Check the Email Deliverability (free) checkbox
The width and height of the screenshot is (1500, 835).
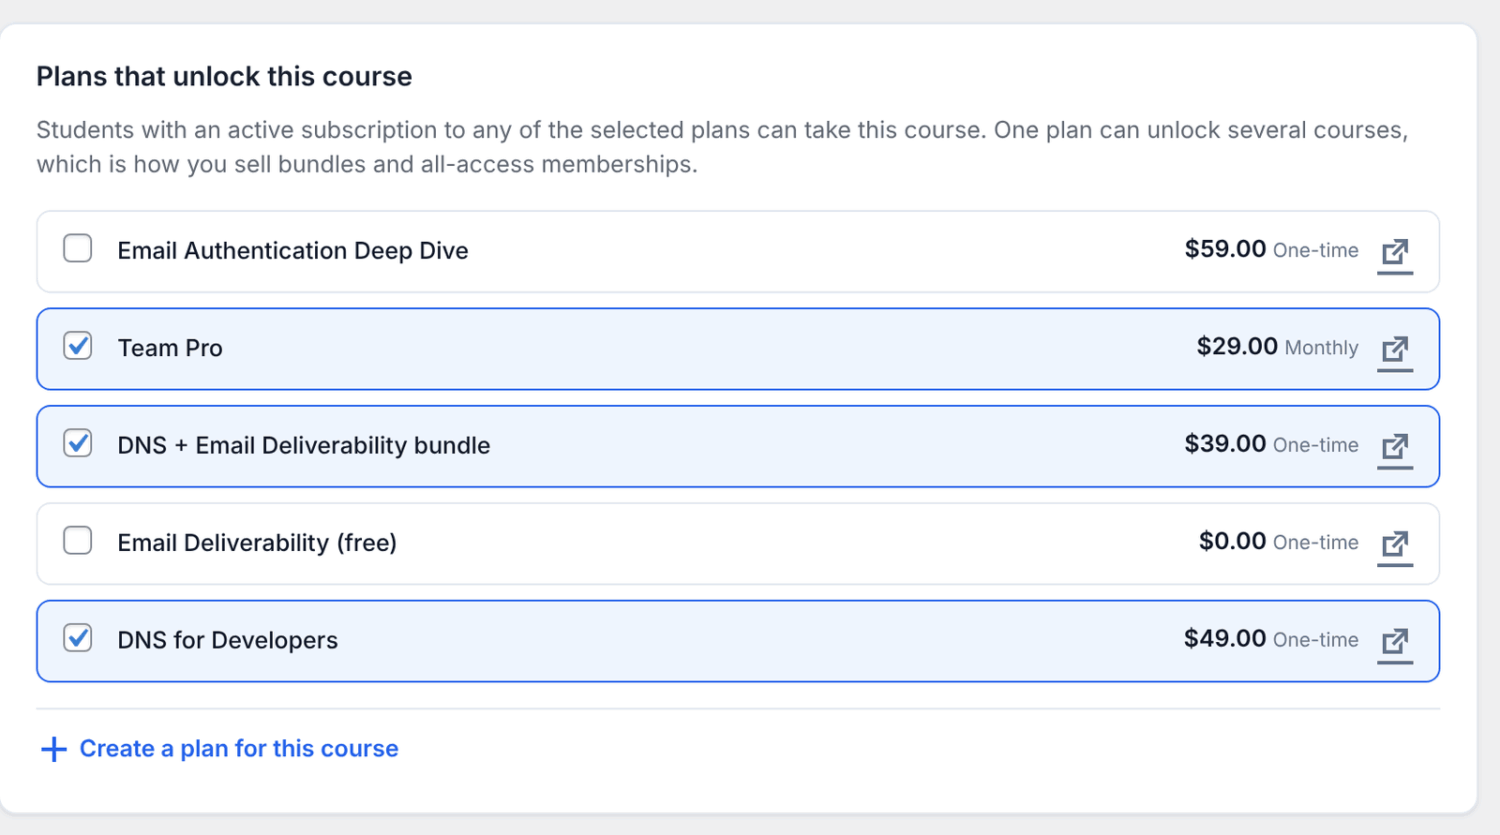pos(77,541)
